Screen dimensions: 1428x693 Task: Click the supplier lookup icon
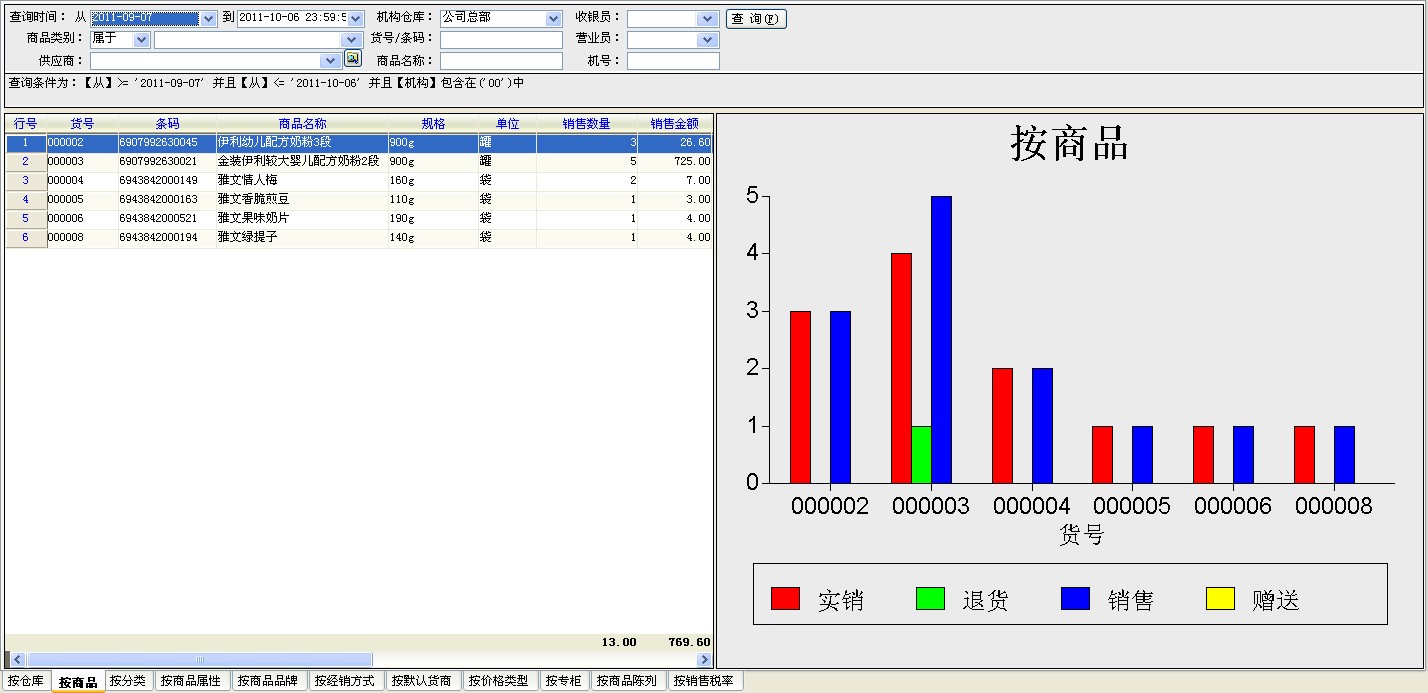coord(352,59)
